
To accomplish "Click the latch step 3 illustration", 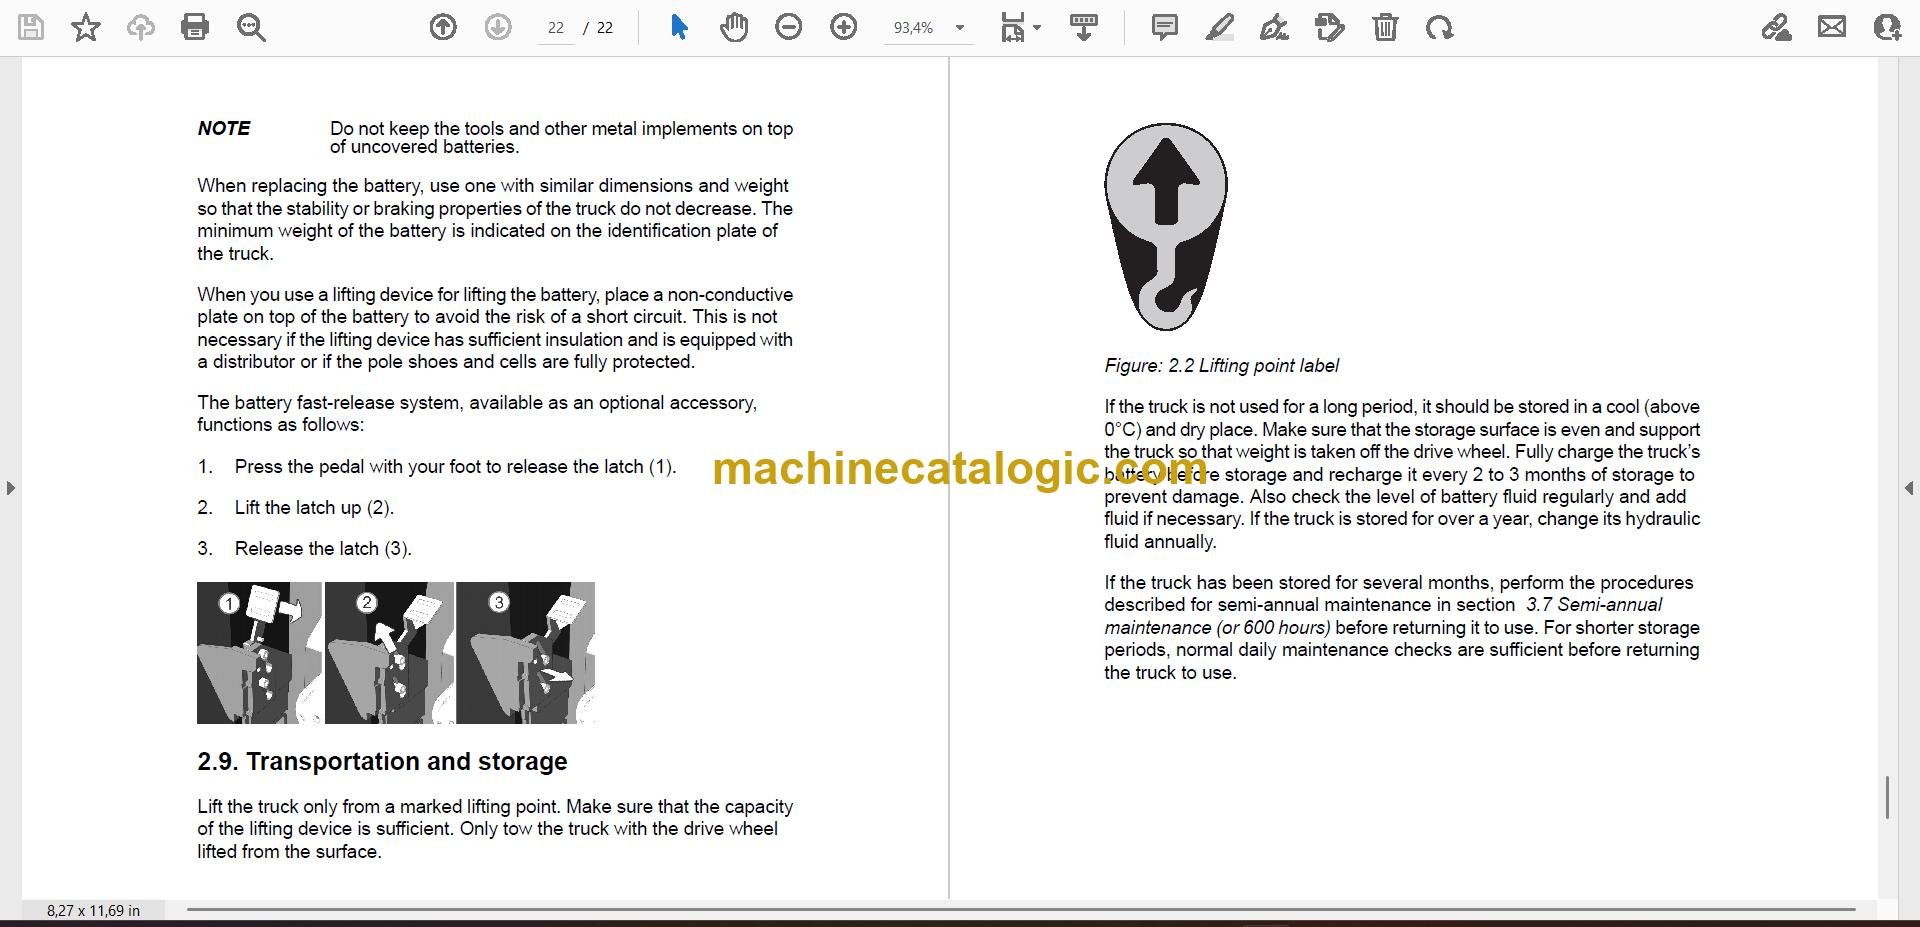I will (x=525, y=652).
